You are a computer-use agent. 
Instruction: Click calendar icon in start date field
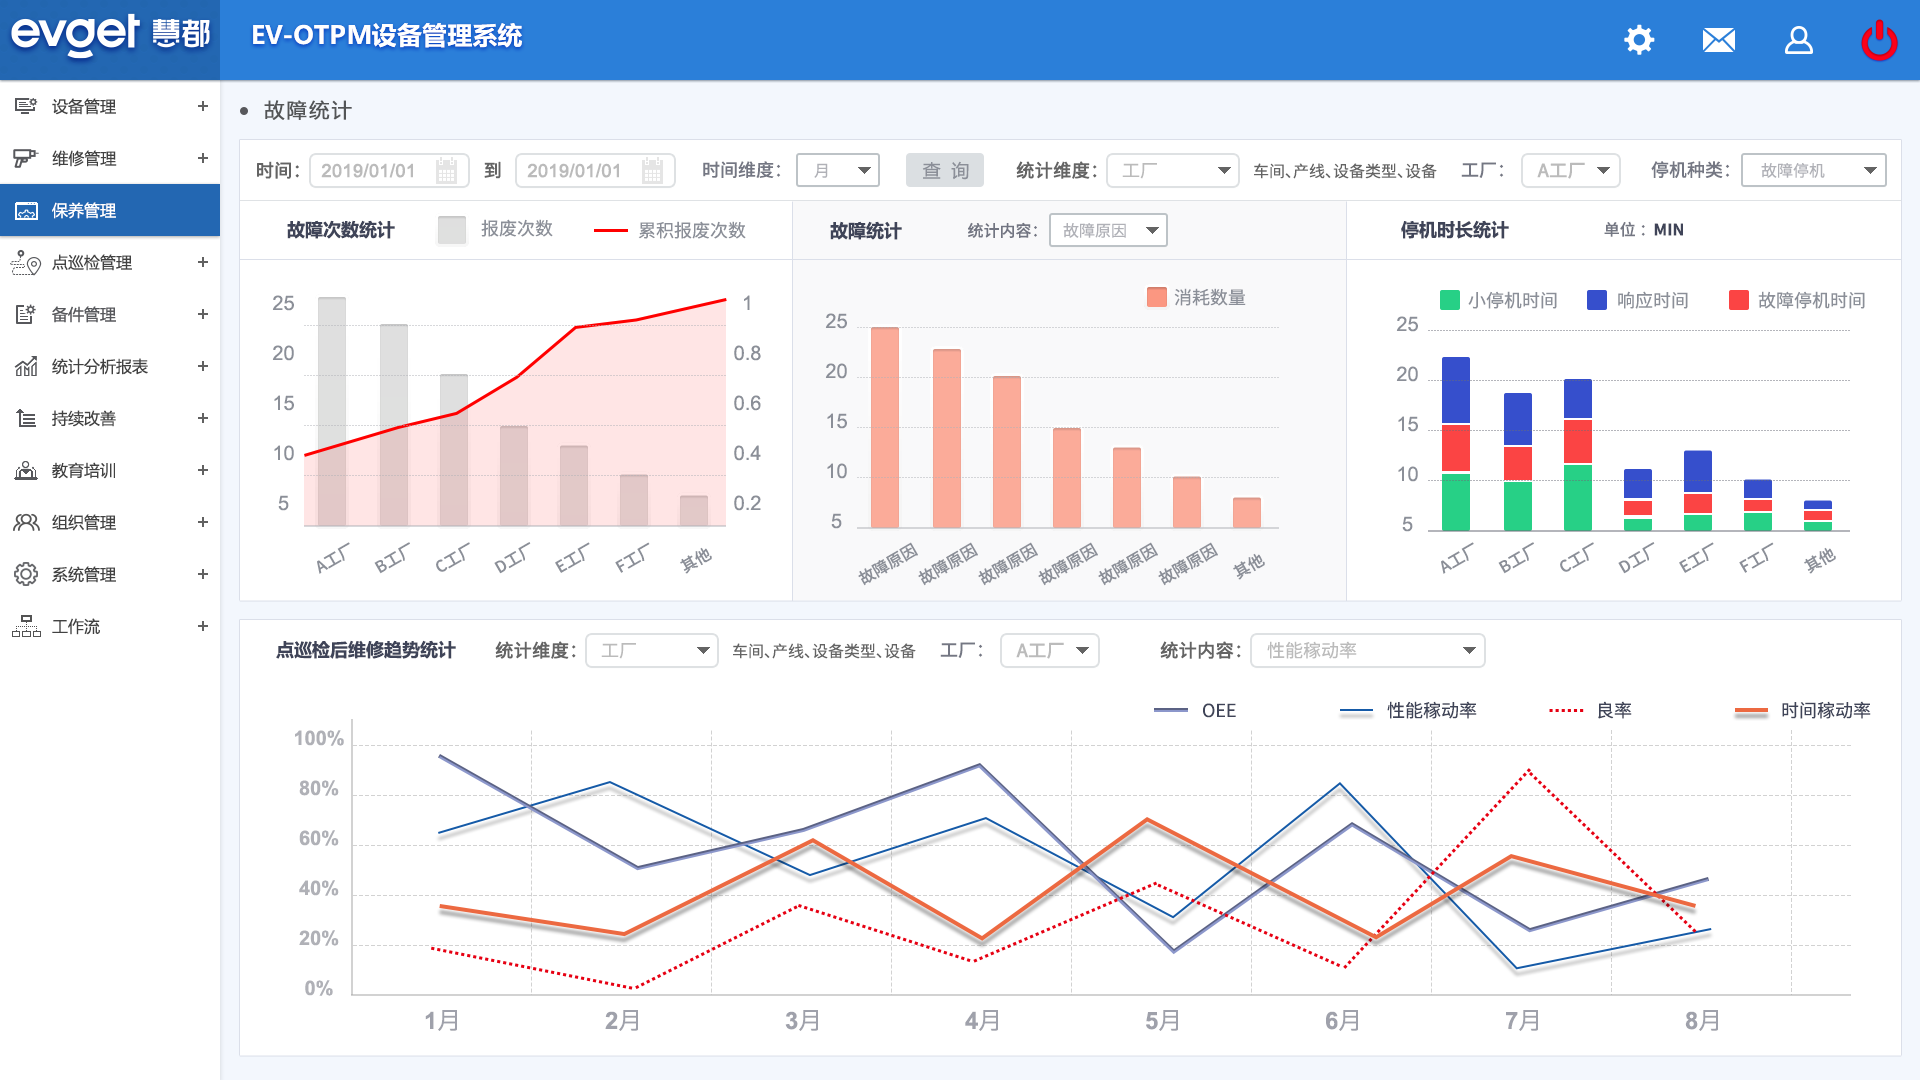[x=446, y=171]
